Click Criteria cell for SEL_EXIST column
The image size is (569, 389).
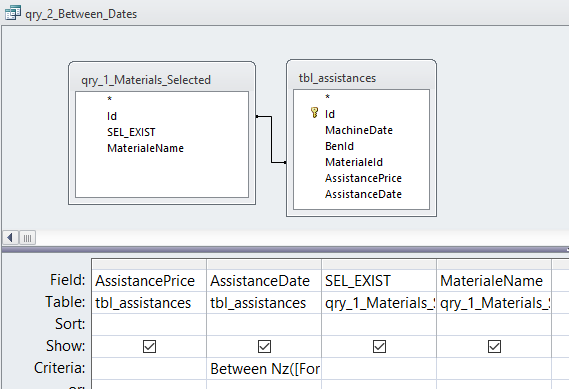pos(379,369)
